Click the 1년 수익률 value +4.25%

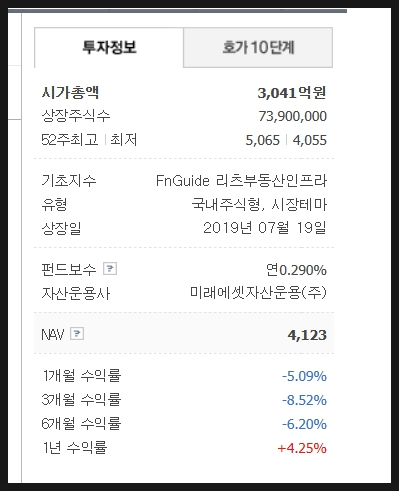point(302,448)
